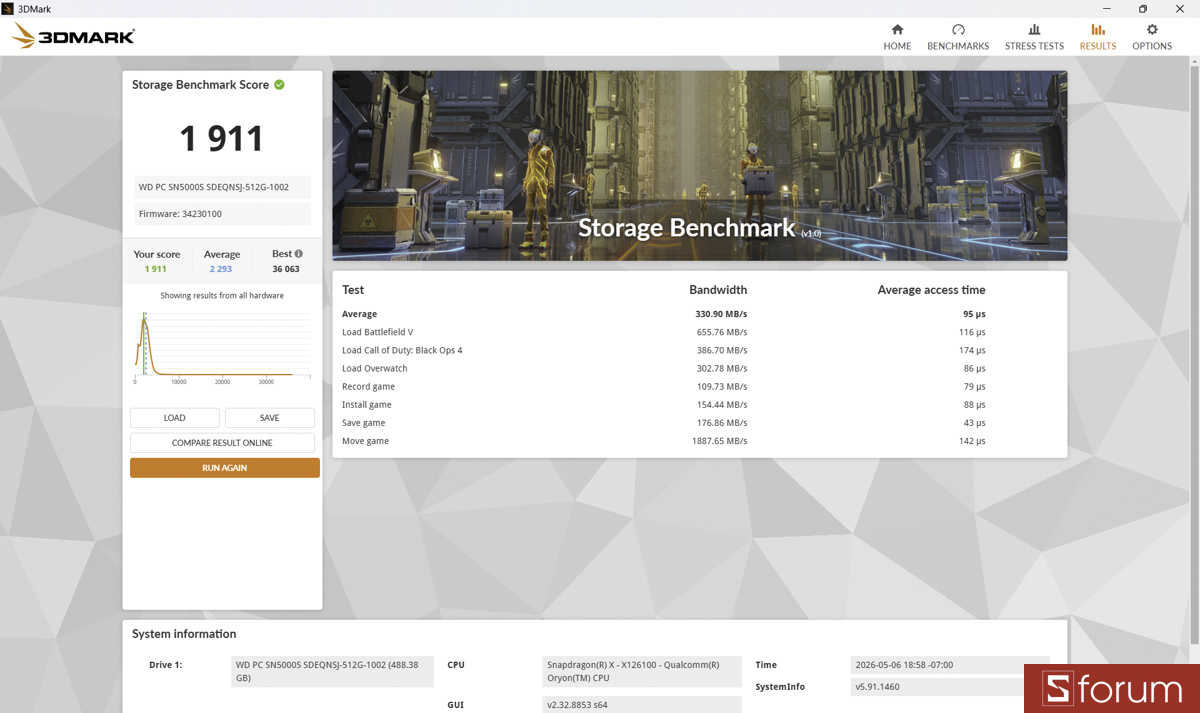Viewport: 1200px width, 713px height.
Task: Click Save game access time 43 µs
Action: pos(973,423)
